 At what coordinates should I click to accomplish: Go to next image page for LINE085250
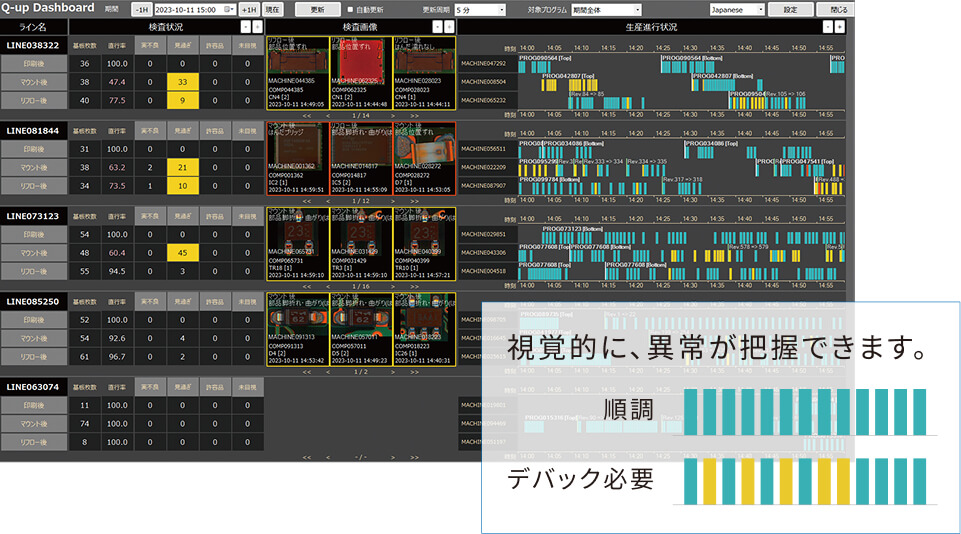pos(393,372)
